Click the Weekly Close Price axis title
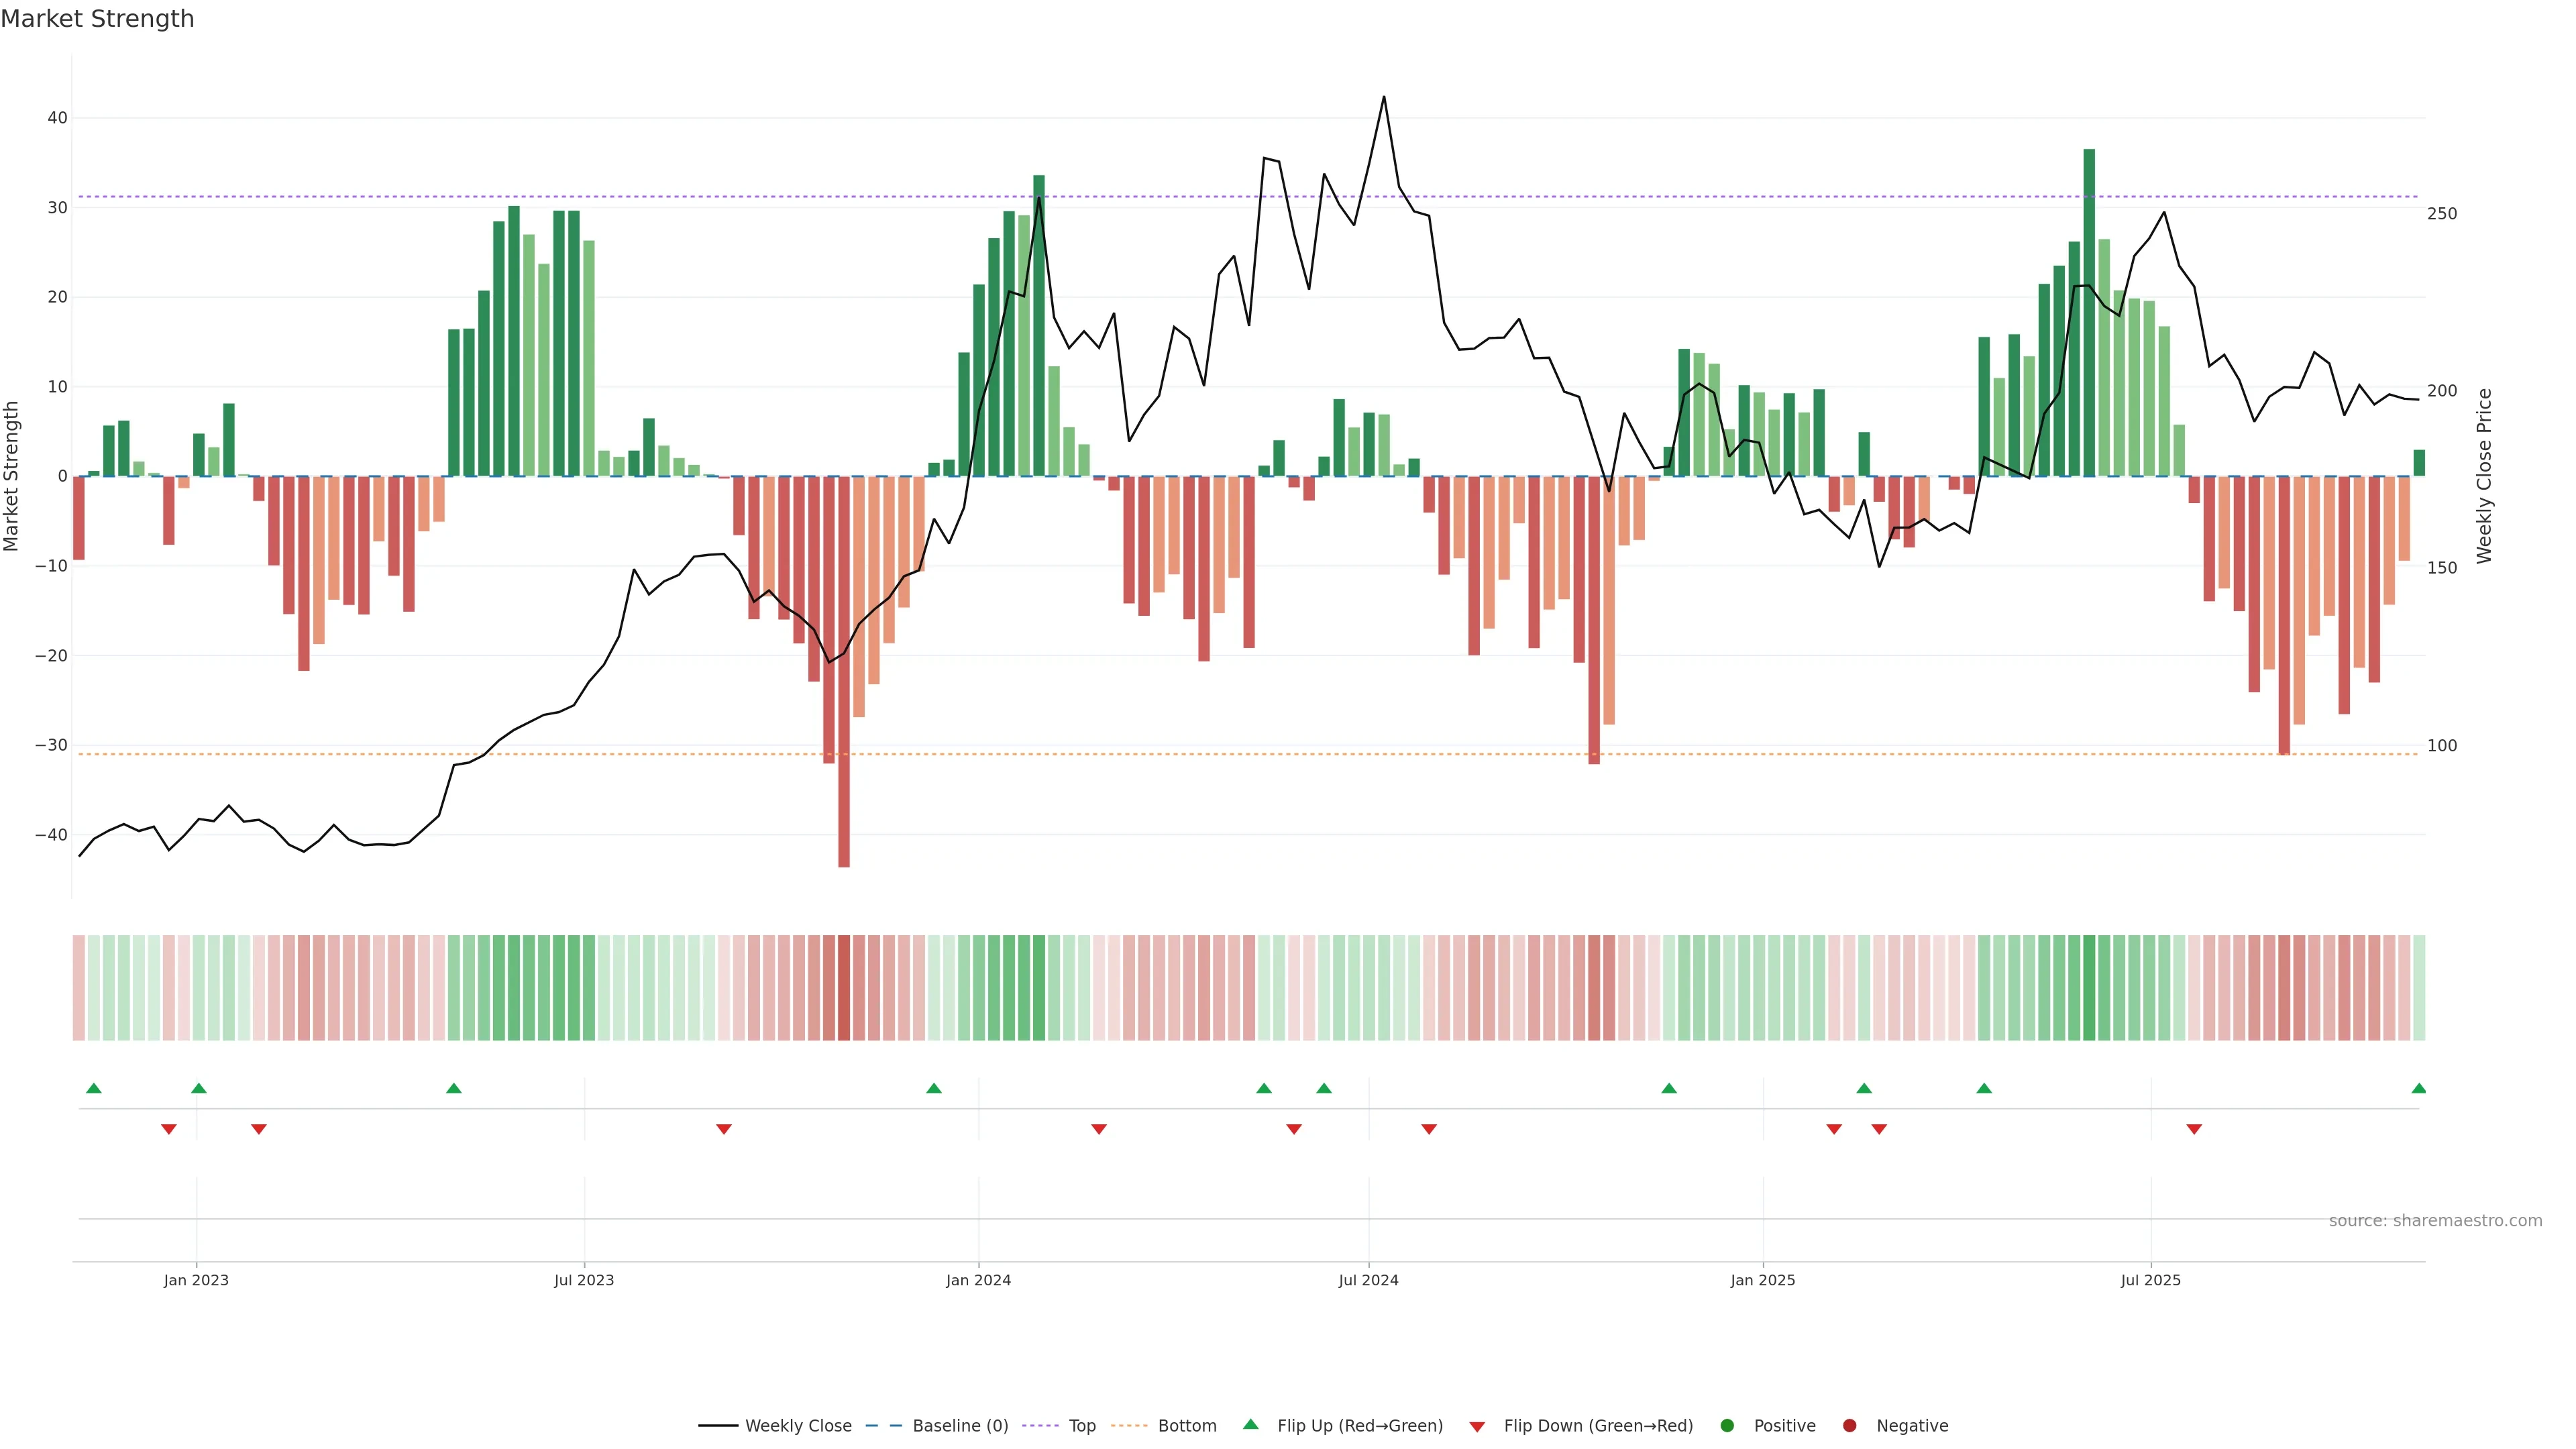Screen dimensions: 2576x1449 [2484, 476]
